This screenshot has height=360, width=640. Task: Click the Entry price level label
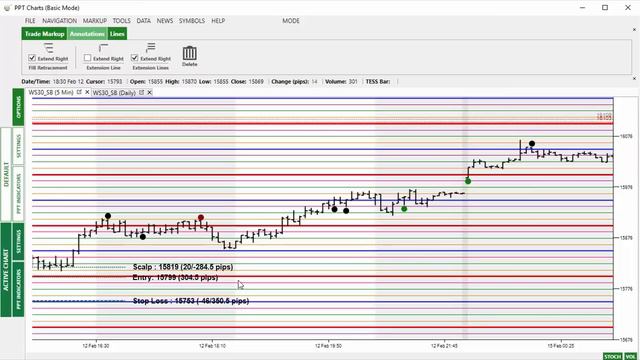coord(175,278)
